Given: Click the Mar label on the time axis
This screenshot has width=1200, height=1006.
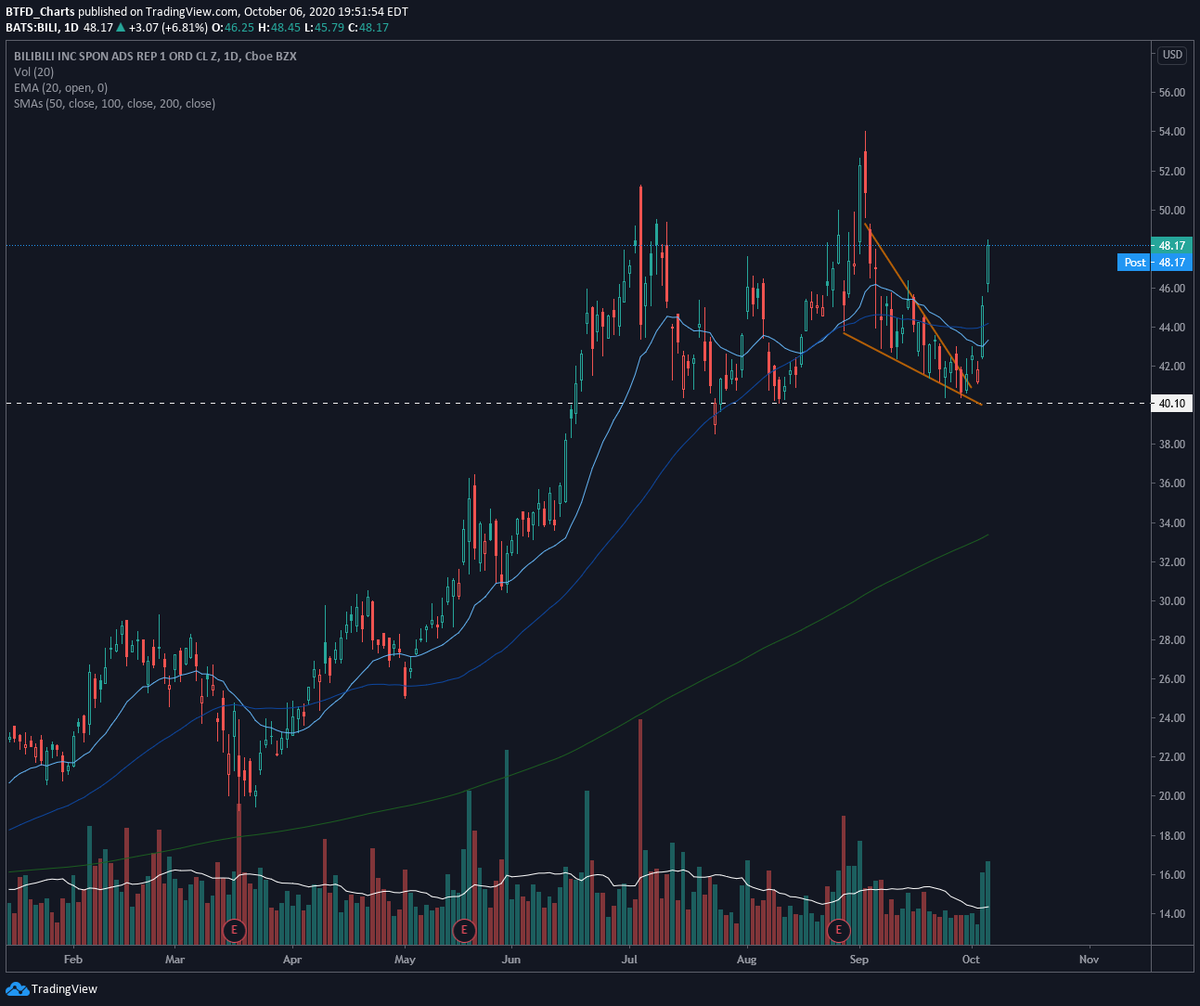Looking at the screenshot, I should coord(175,960).
